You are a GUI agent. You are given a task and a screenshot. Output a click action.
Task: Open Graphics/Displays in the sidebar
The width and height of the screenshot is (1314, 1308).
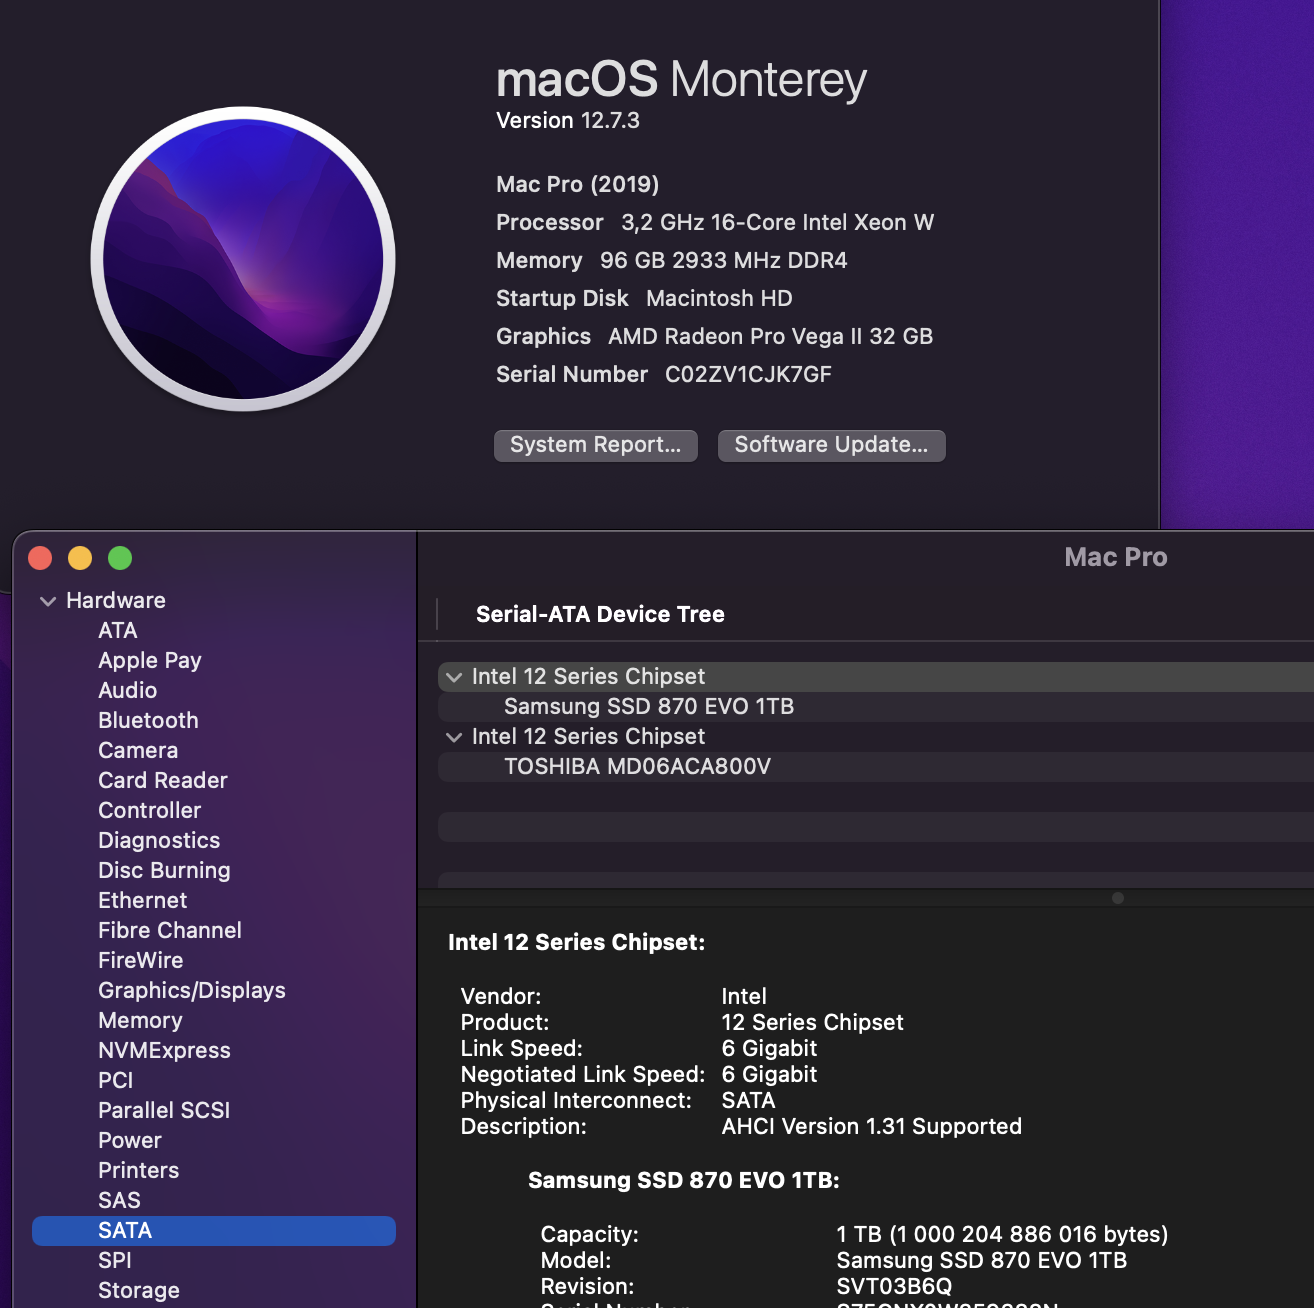[192, 991]
